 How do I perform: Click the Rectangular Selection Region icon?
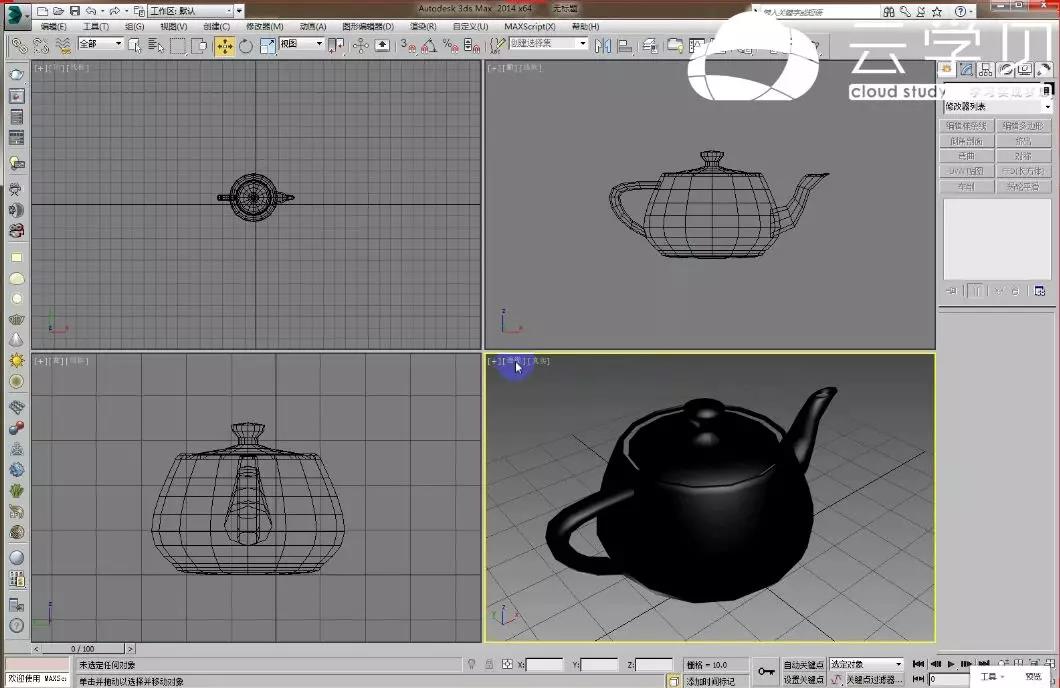point(178,45)
